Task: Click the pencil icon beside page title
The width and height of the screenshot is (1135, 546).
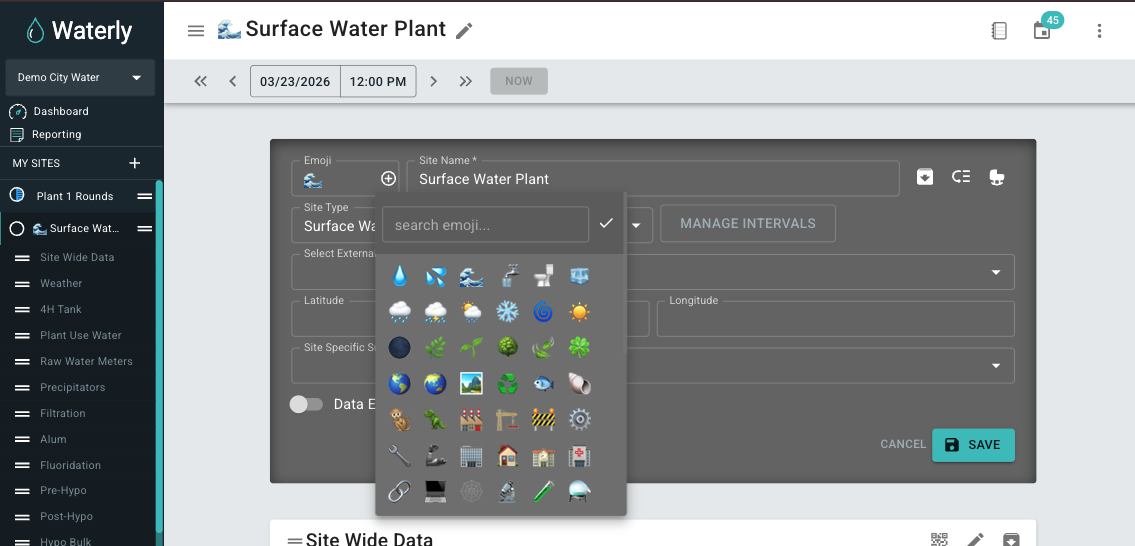Action: pyautogui.click(x=464, y=31)
